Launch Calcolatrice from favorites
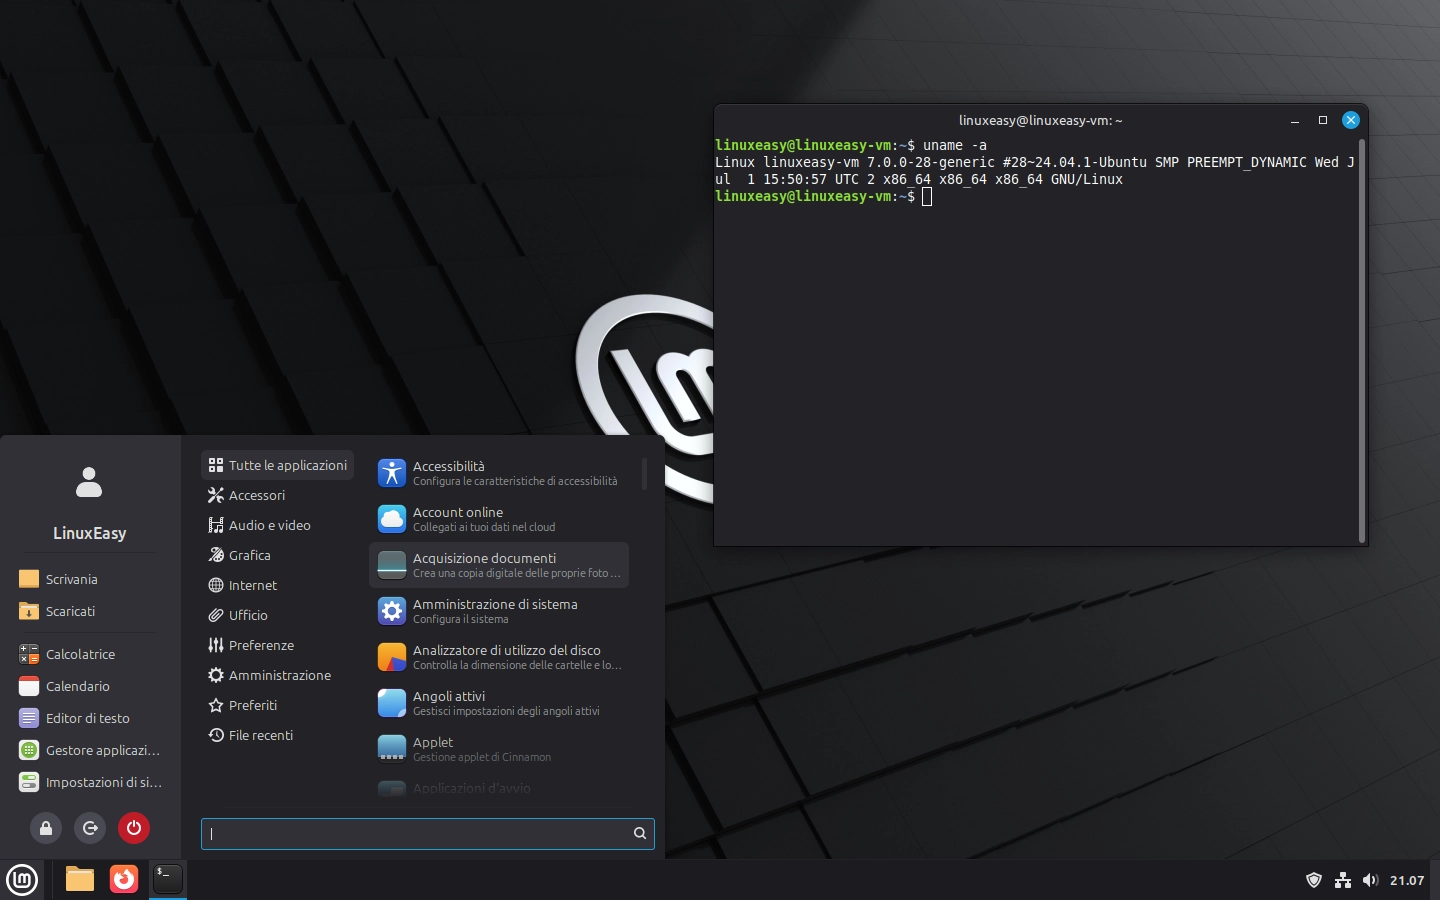1440x900 pixels. click(89, 654)
